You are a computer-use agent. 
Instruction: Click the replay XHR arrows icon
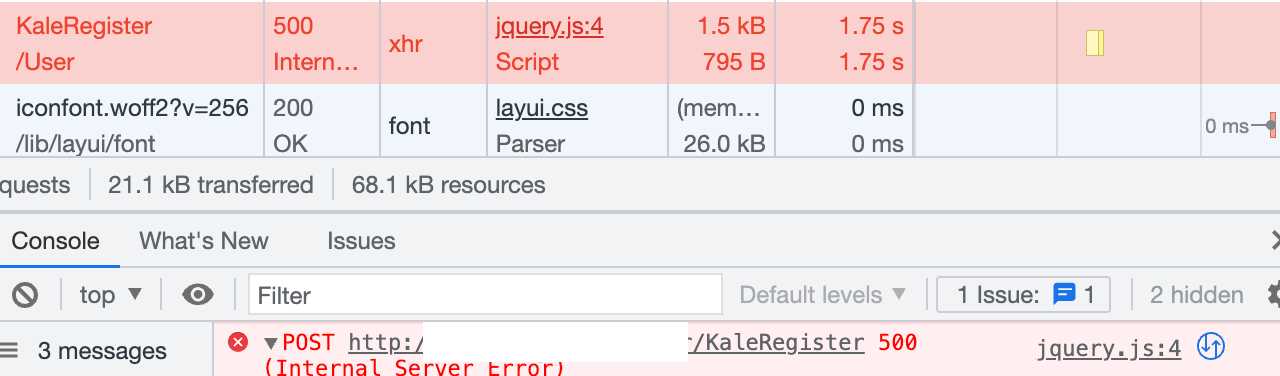pos(1211,347)
